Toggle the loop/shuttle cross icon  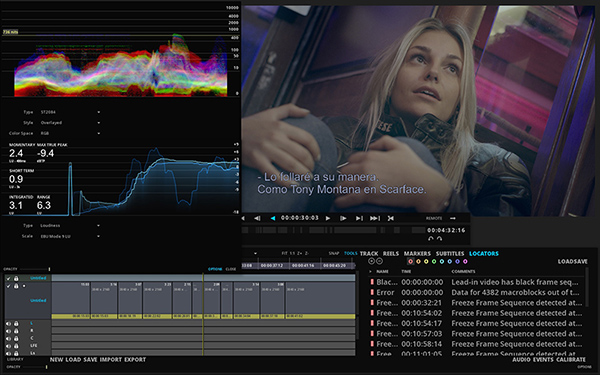point(391,218)
